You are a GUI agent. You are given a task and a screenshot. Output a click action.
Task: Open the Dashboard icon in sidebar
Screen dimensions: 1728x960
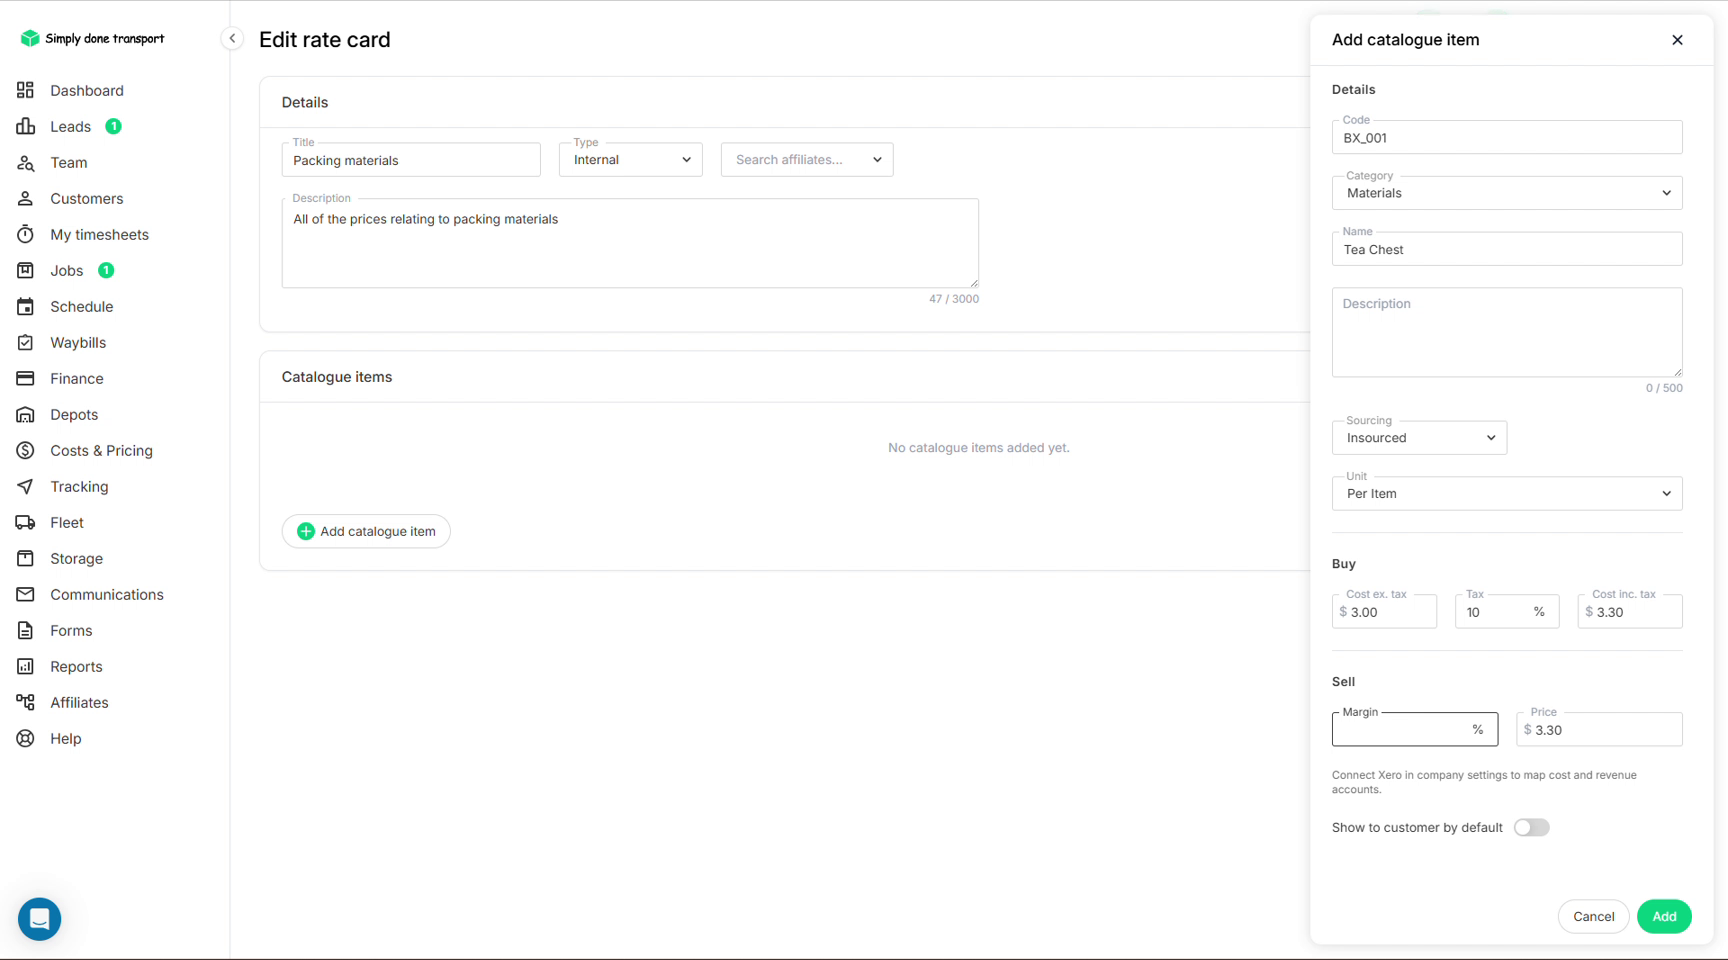25,90
